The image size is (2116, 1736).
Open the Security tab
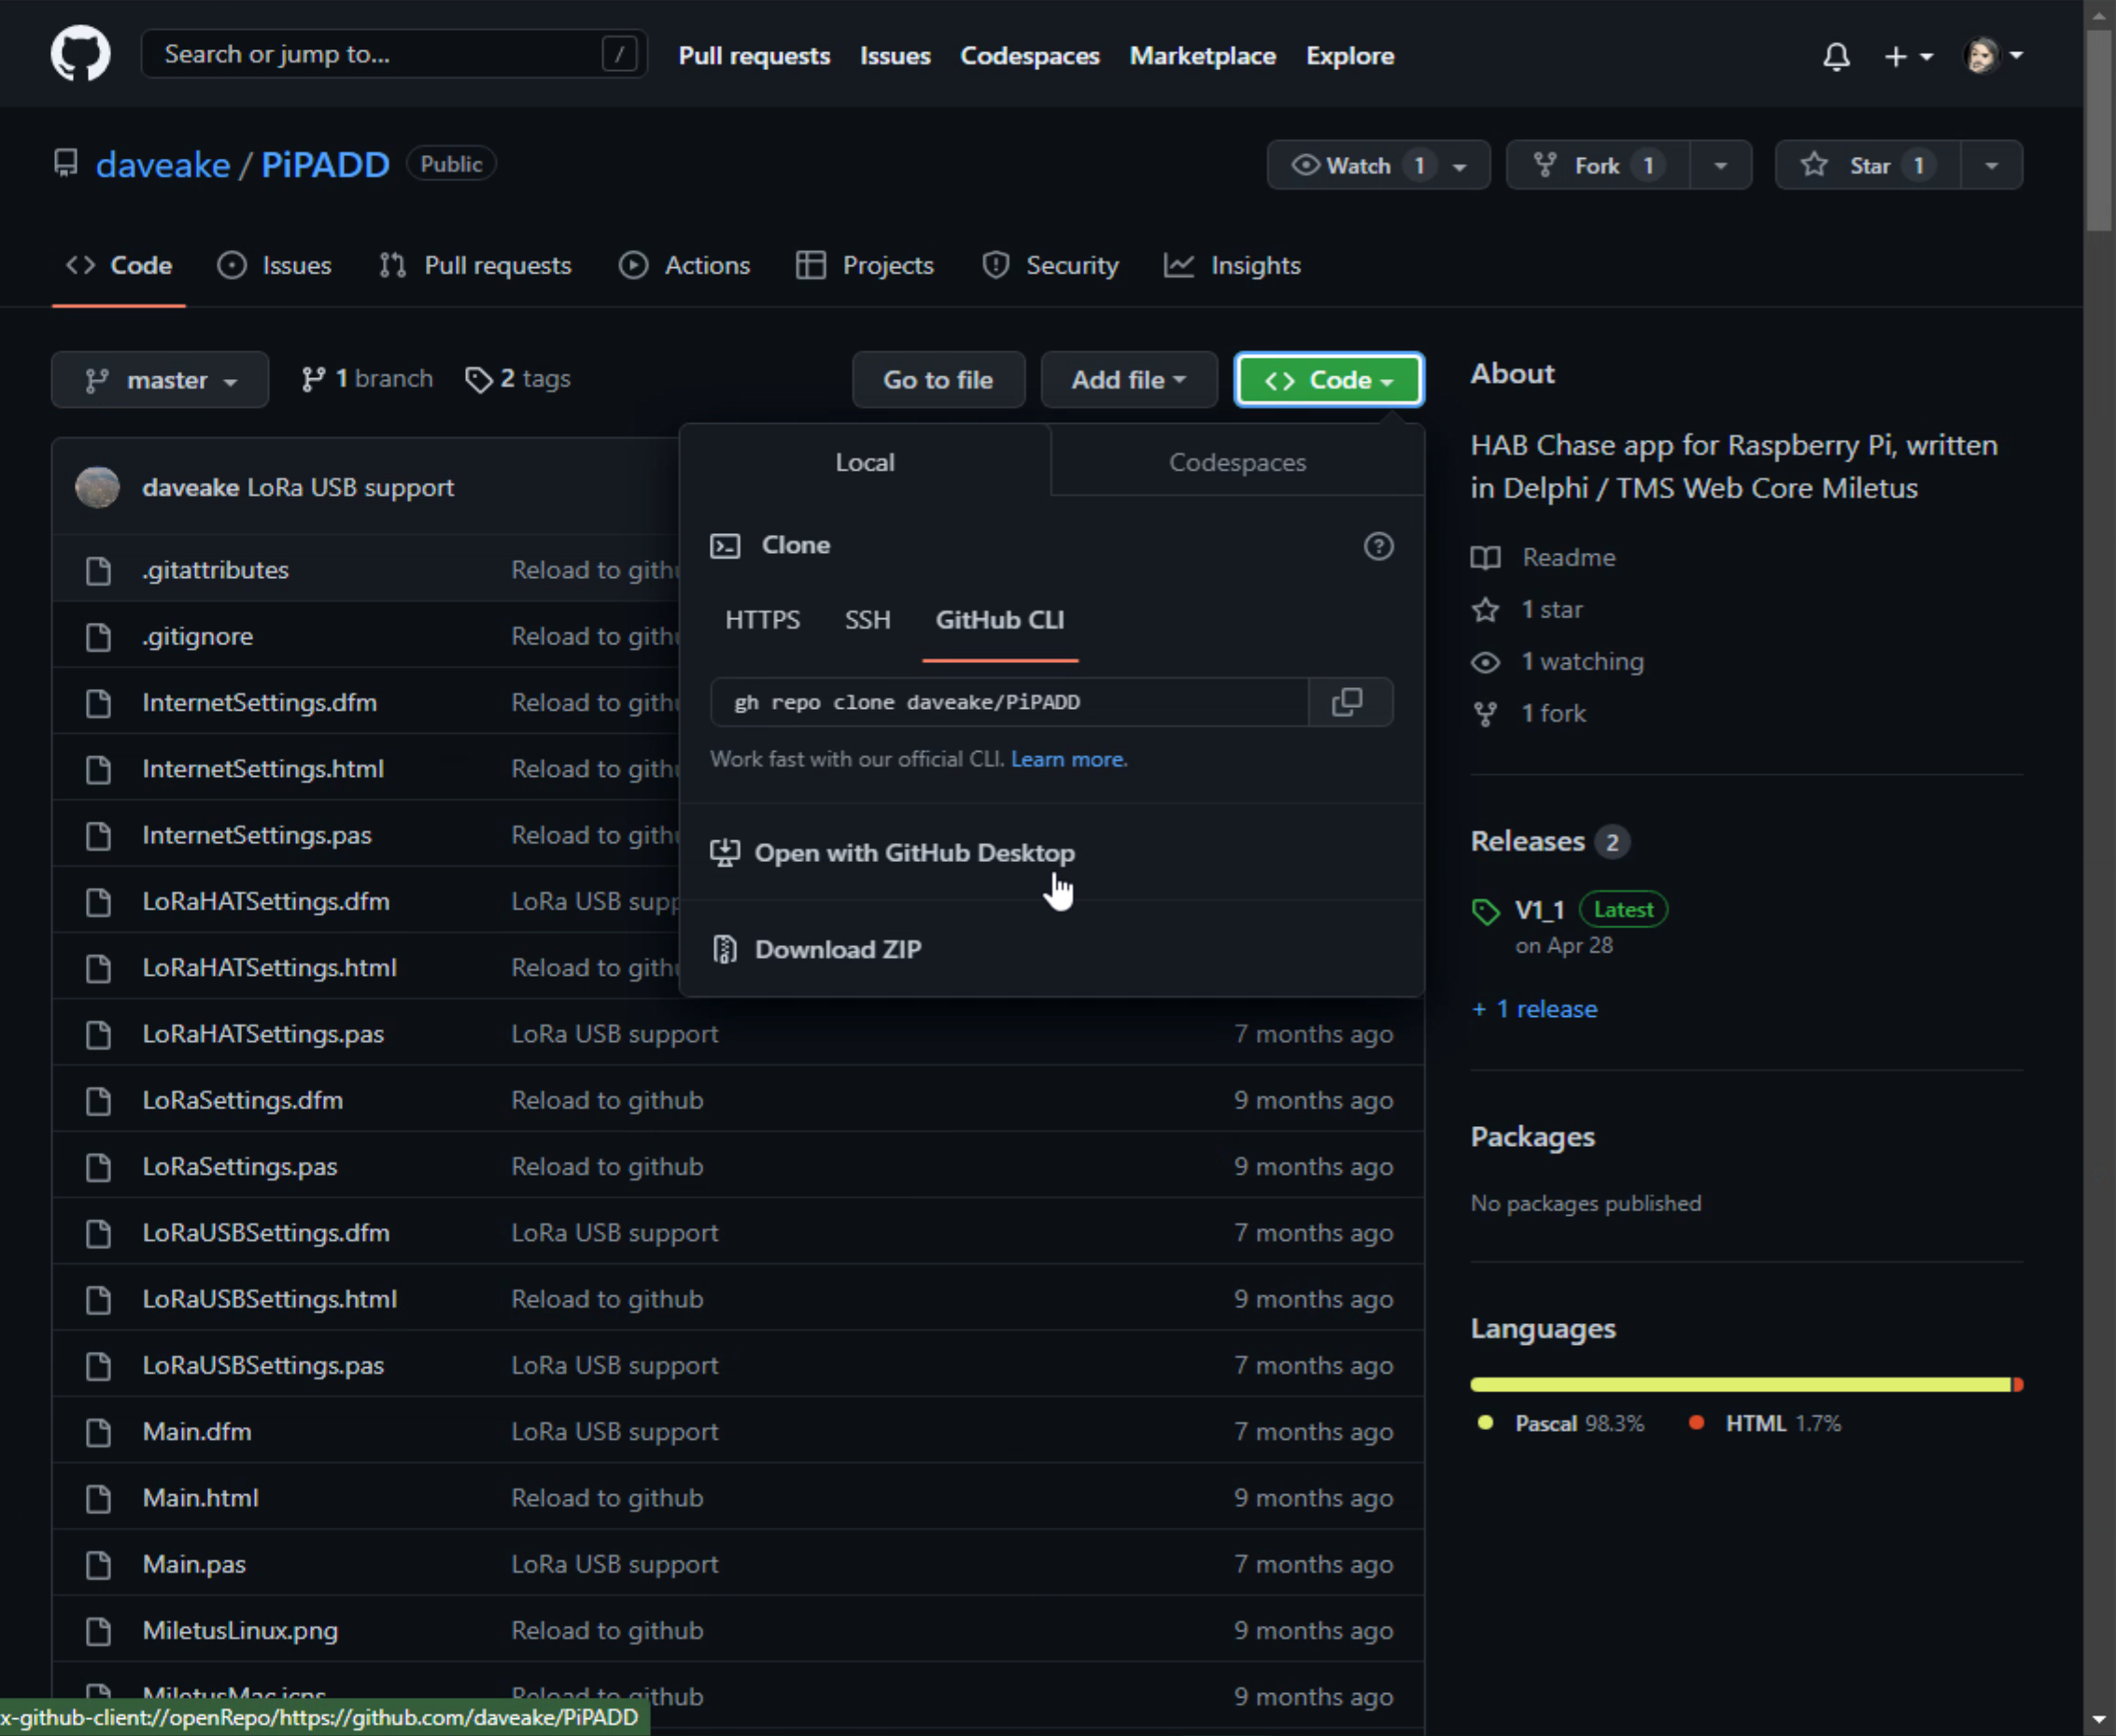[1050, 265]
